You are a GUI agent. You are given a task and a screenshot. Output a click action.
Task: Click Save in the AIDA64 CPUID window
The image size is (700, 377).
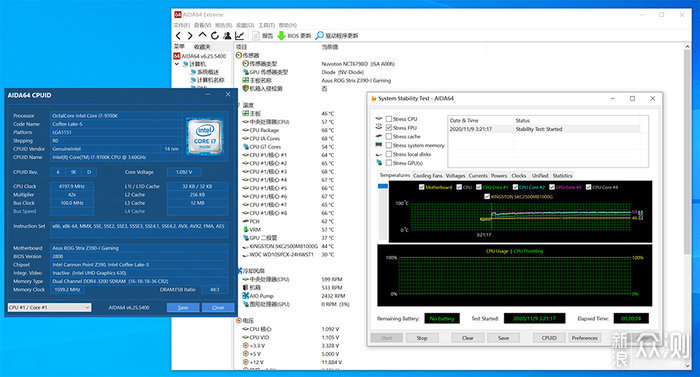(x=183, y=308)
